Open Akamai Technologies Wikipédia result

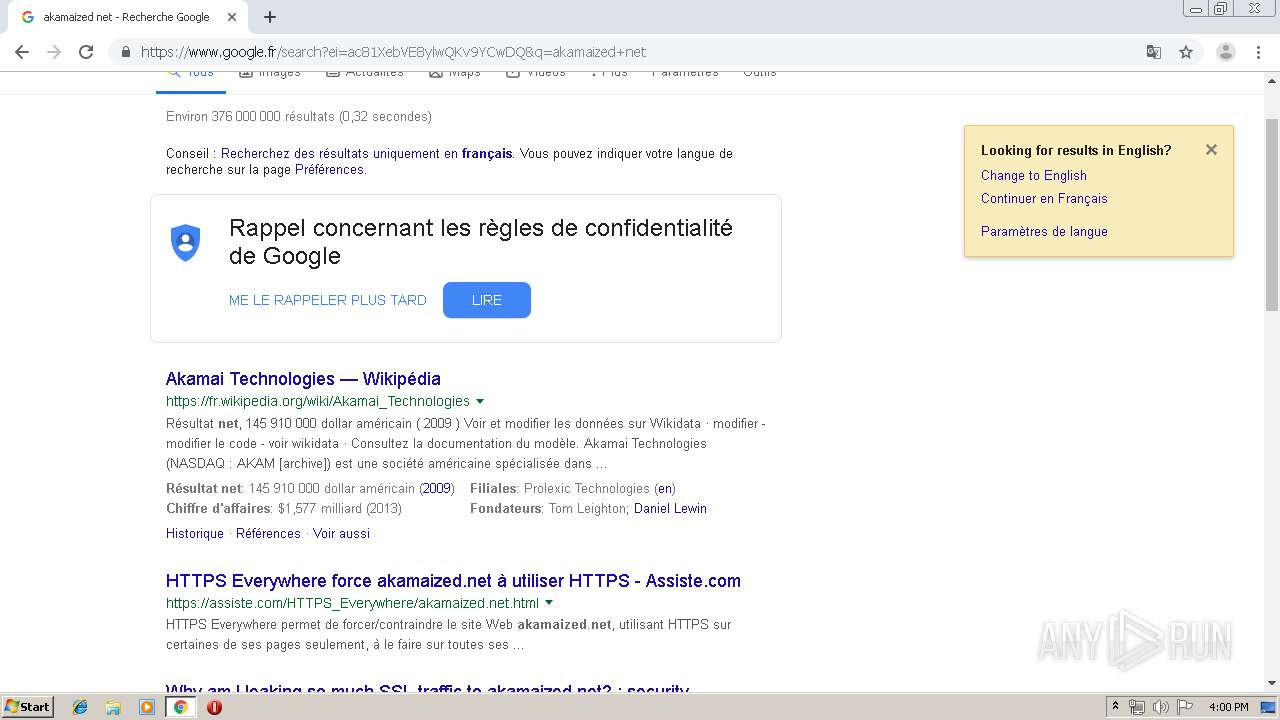coord(303,379)
